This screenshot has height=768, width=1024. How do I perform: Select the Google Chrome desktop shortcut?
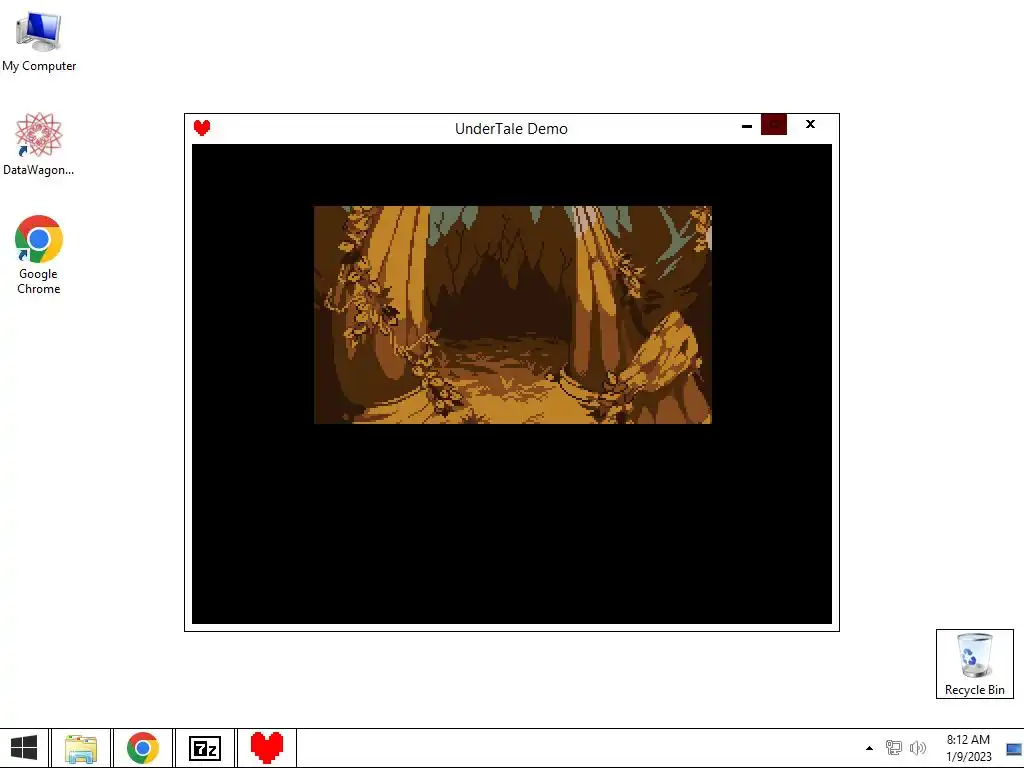39,255
